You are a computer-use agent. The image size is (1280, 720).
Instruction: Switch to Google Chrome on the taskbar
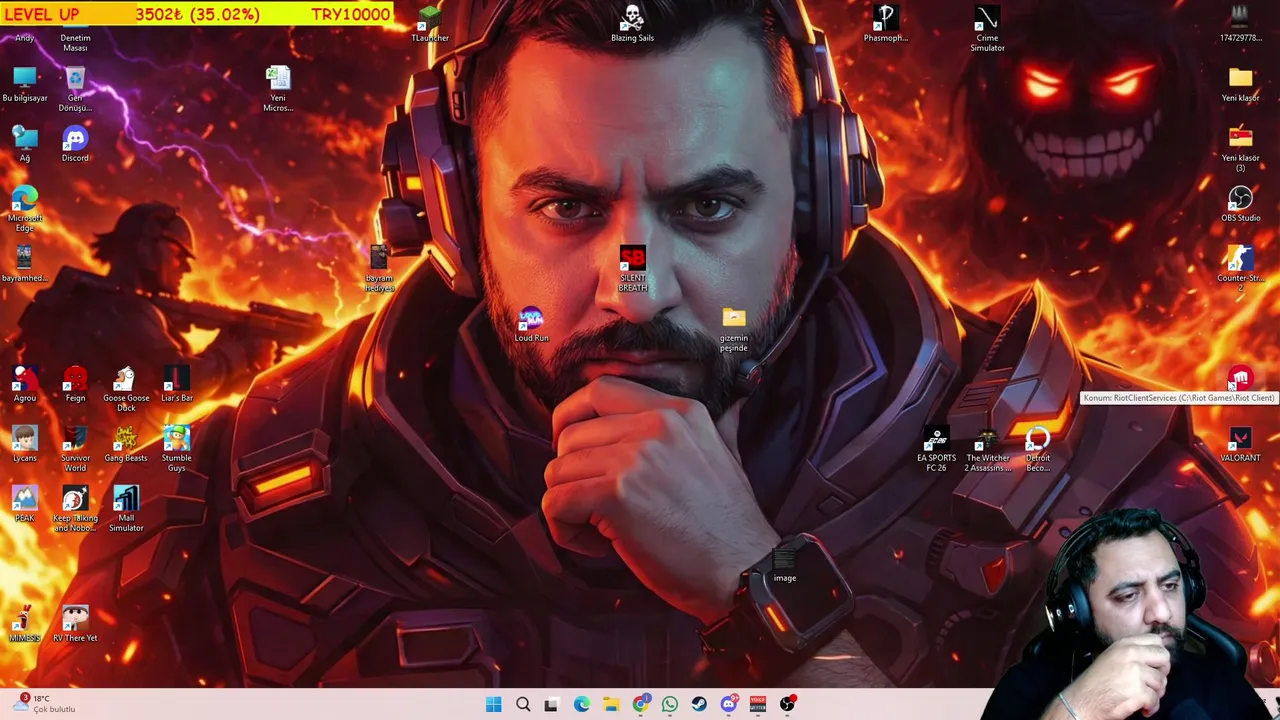point(640,704)
